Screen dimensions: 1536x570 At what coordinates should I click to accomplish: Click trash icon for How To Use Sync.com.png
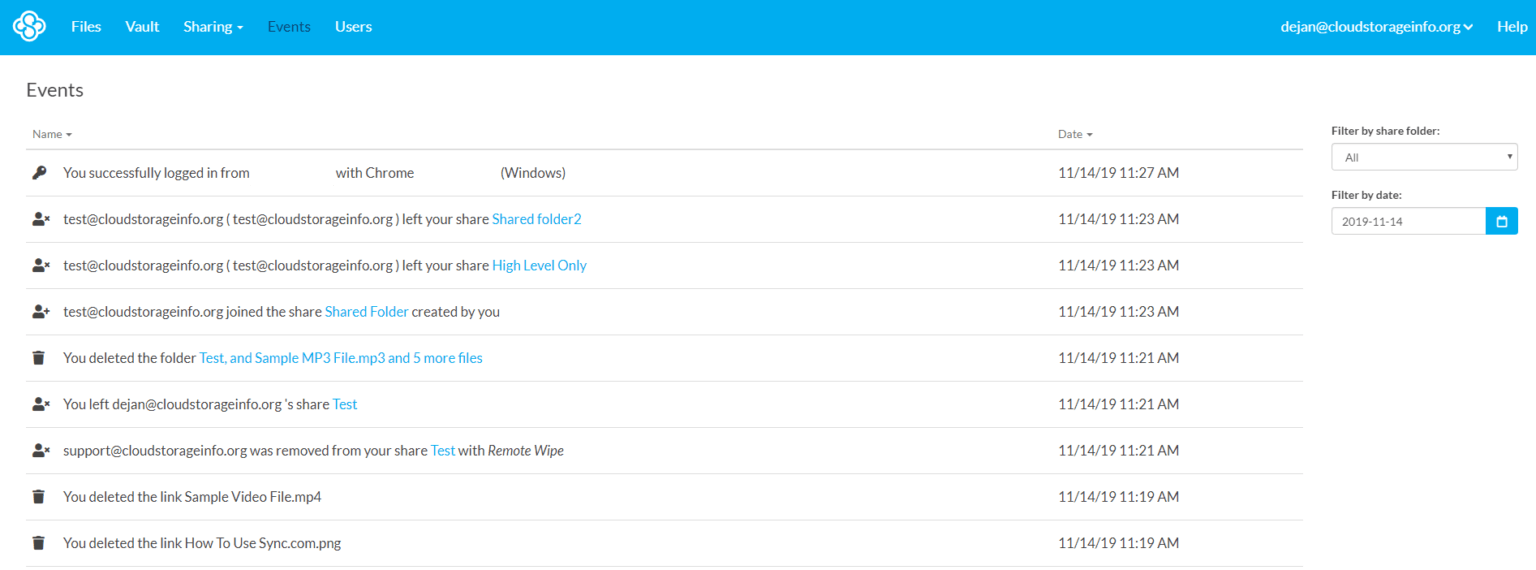pos(39,543)
